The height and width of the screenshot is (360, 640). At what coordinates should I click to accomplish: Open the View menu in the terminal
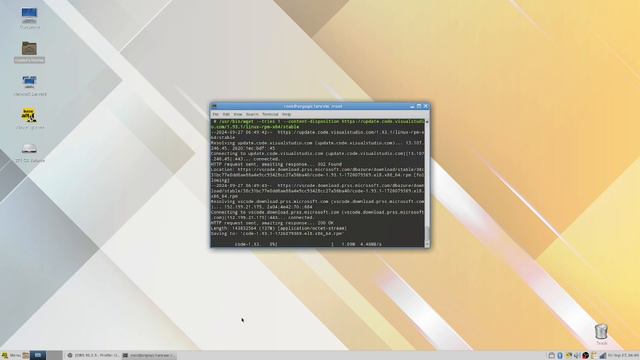(238, 114)
